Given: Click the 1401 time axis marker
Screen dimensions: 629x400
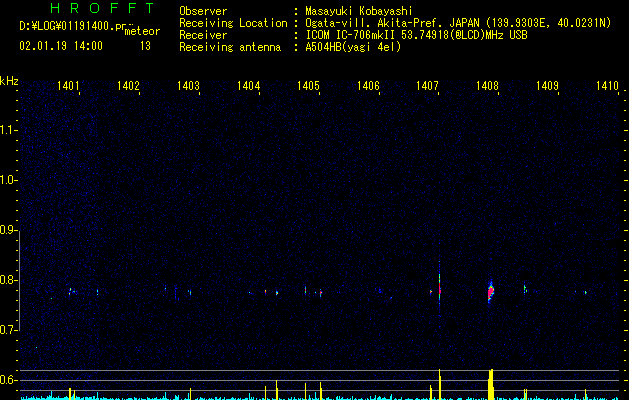Looking at the screenshot, I should (x=68, y=86).
